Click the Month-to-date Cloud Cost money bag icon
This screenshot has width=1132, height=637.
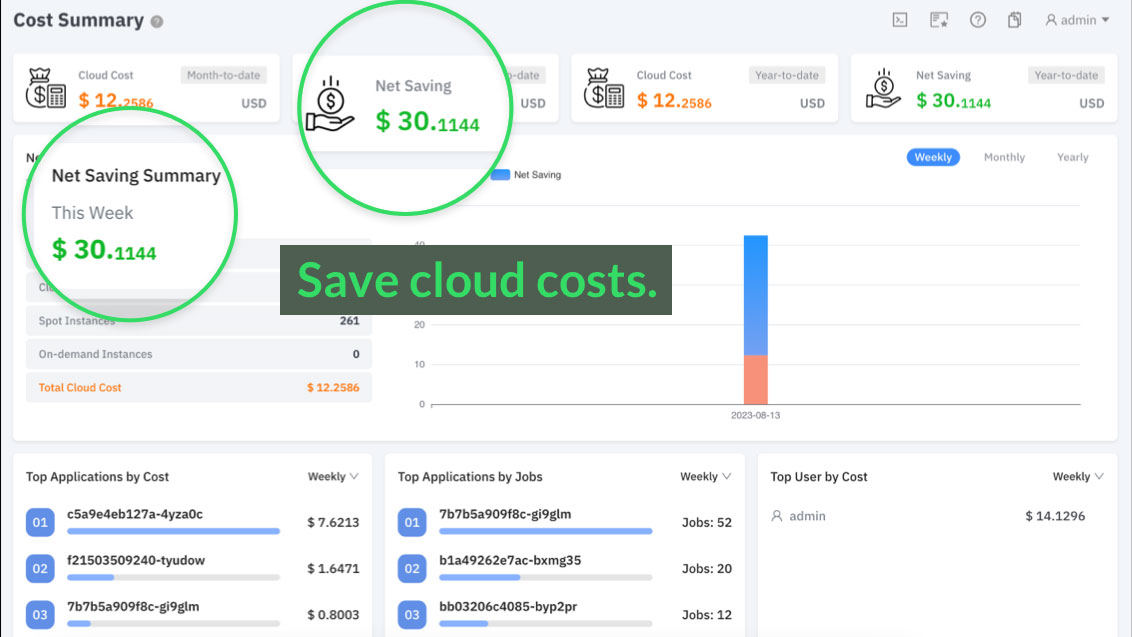pyautogui.click(x=46, y=89)
